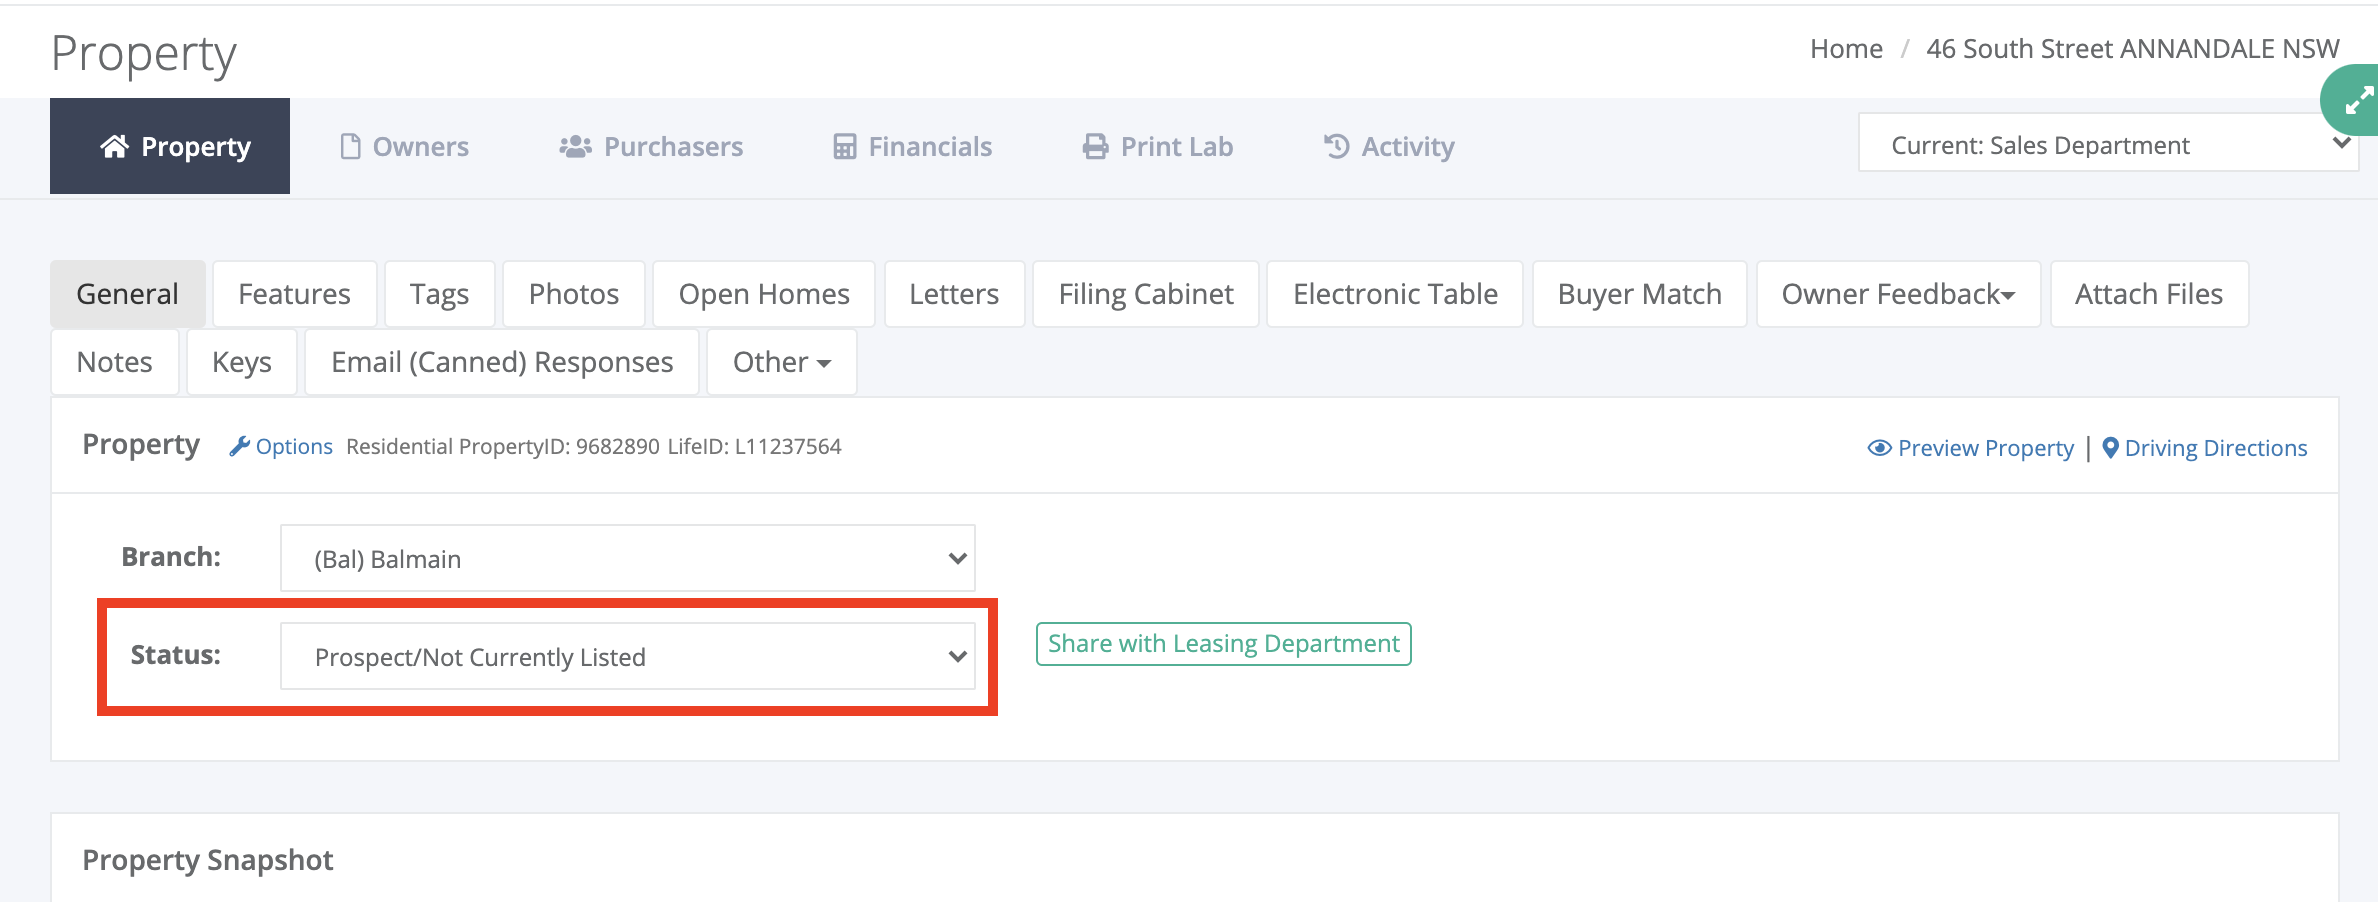Click the wrench Options icon

(239, 446)
